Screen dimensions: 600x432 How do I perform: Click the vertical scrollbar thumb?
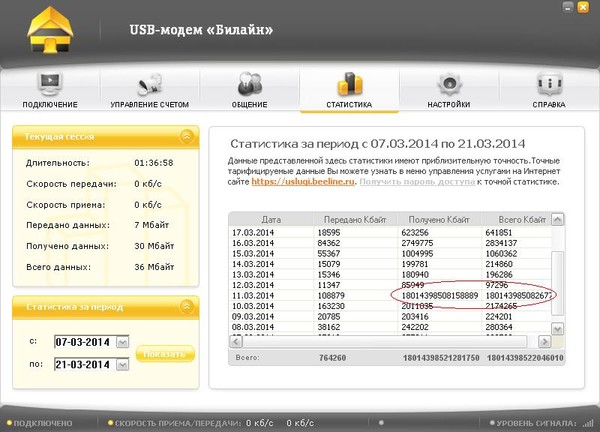(558, 283)
